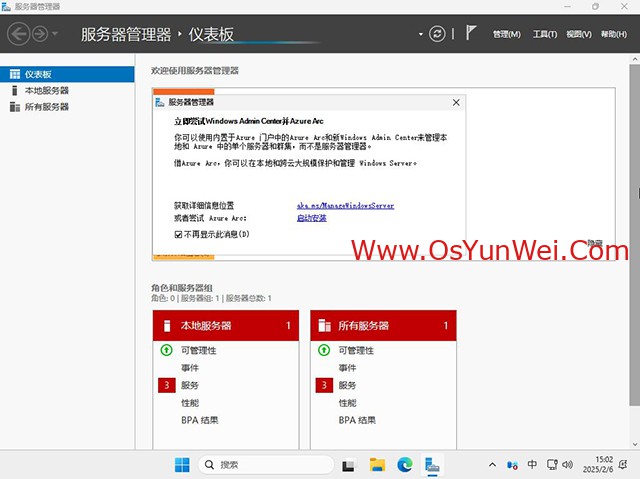Open 性能 in 本地服务器 tile
The image size is (640, 479).
(190, 403)
